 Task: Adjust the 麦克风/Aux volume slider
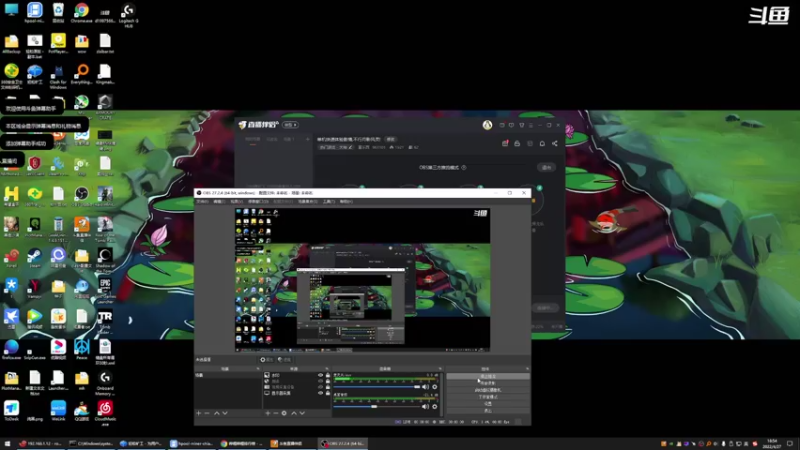click(377, 387)
